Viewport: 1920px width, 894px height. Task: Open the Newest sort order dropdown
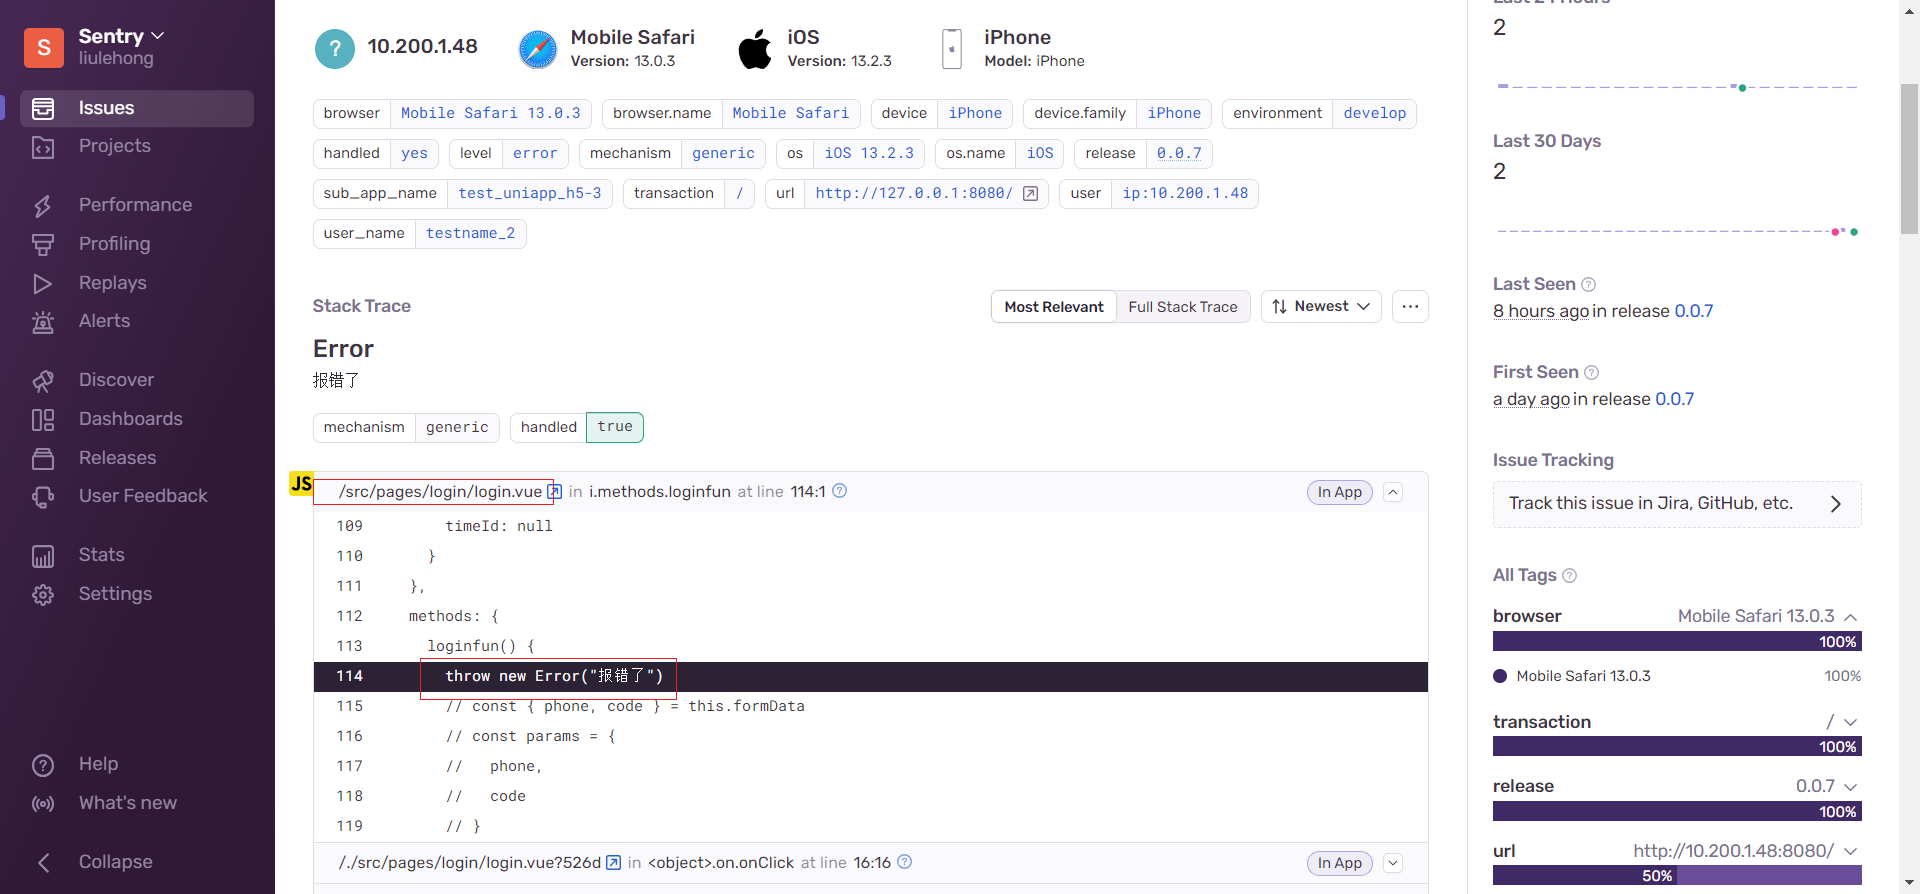pos(1321,307)
